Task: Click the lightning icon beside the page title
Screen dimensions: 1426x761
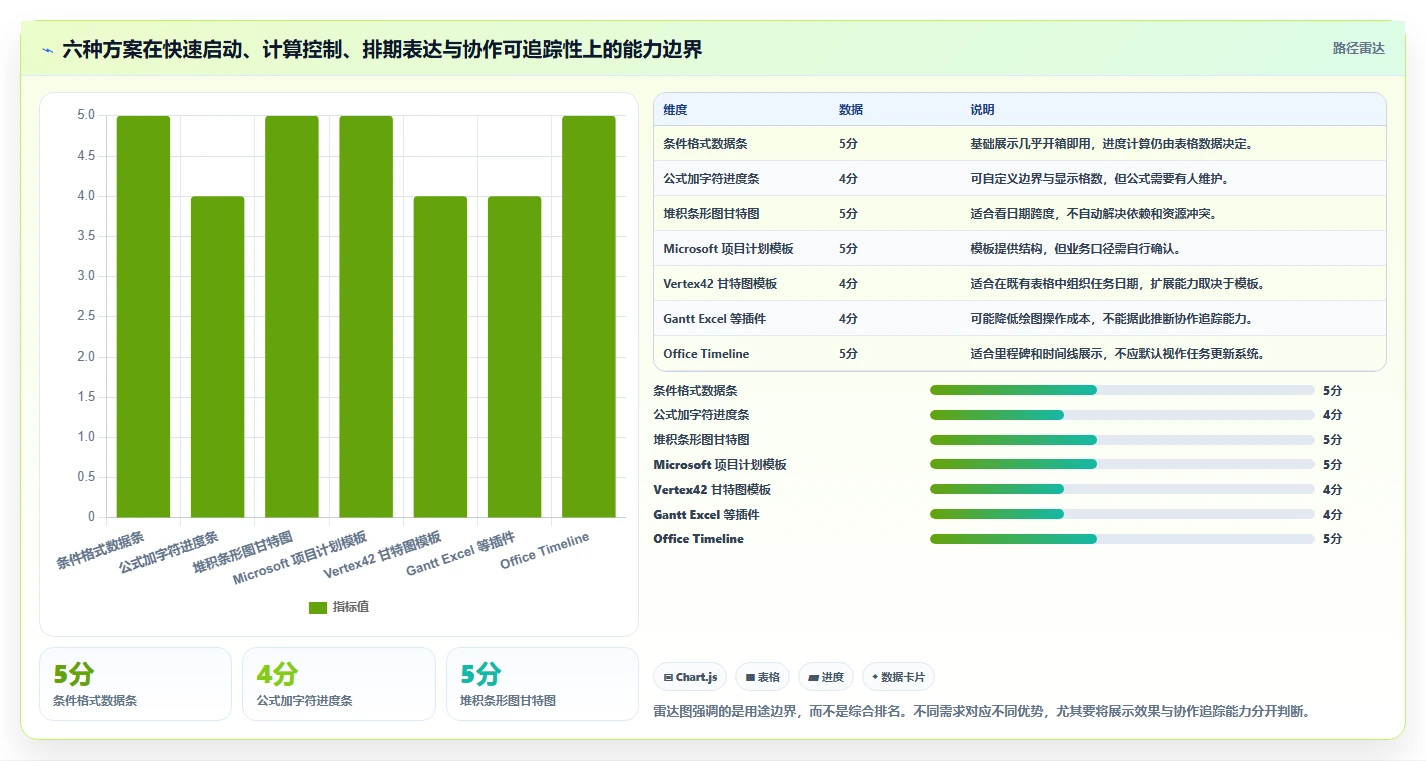Action: pos(48,50)
